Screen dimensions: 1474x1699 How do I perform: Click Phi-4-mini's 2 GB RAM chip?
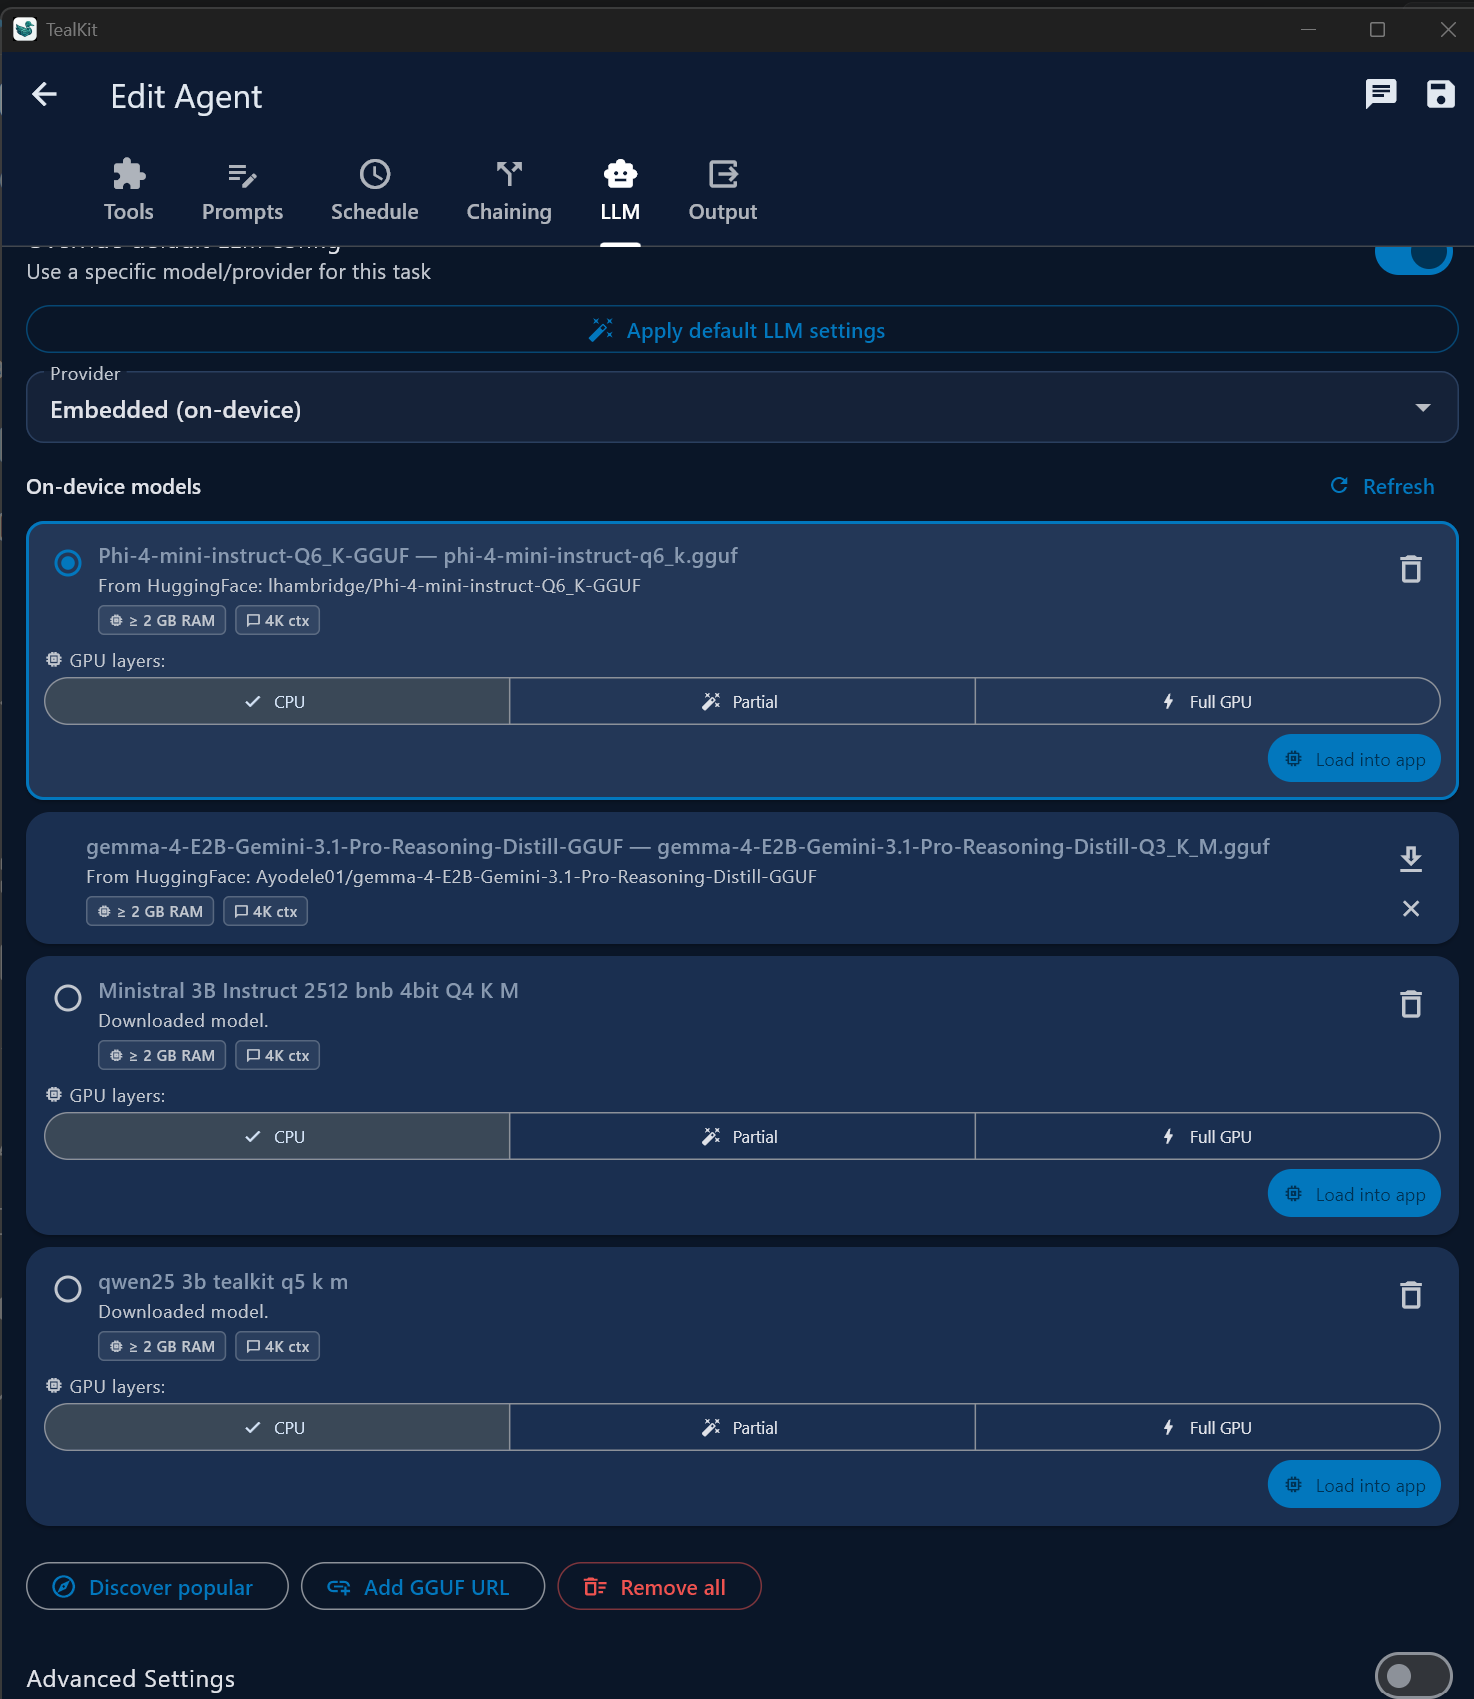[162, 620]
